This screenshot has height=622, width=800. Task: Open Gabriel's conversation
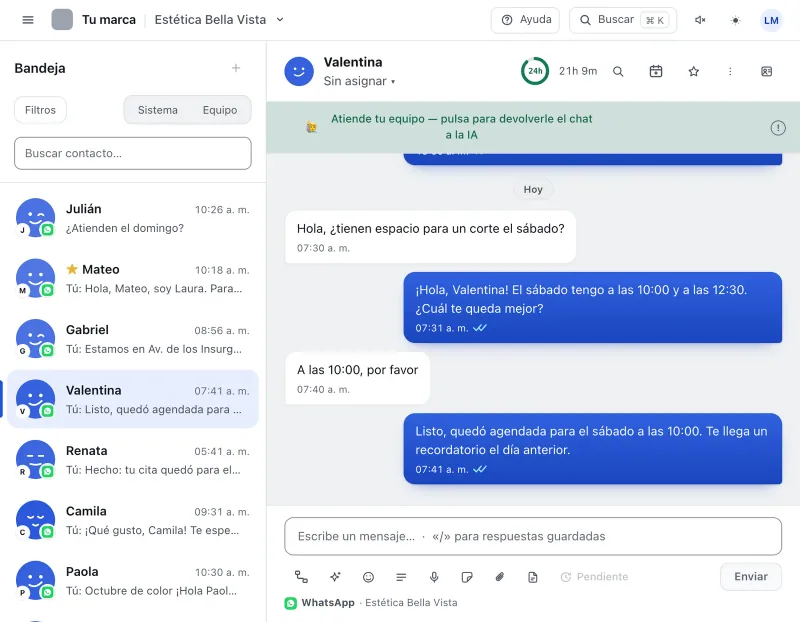pyautogui.click(x=133, y=339)
